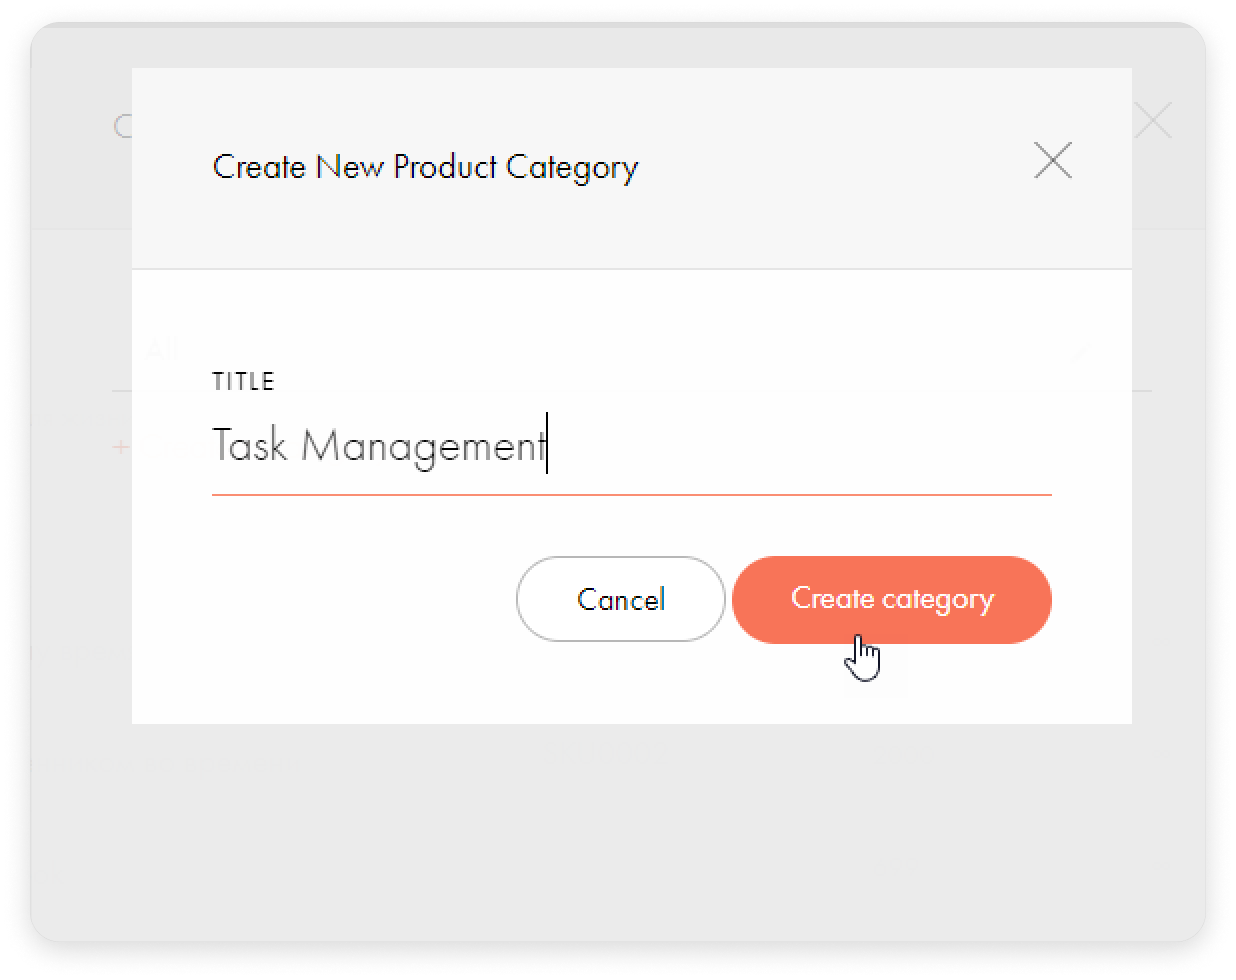Click the gray overlay below the dialog
This screenshot has width=1236, height=980.
(618, 832)
